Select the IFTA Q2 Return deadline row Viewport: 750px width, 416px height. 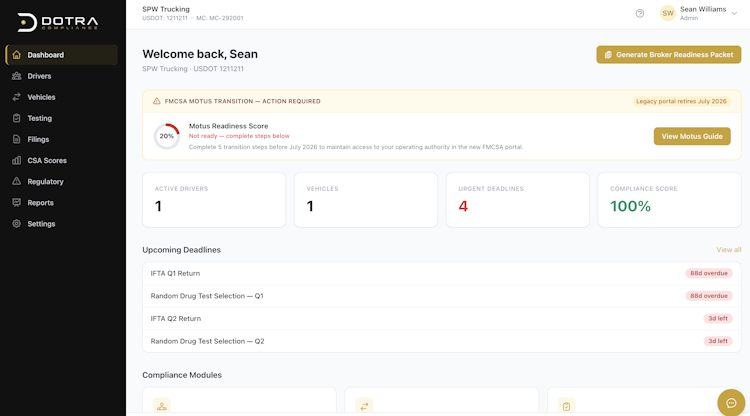[441, 318]
